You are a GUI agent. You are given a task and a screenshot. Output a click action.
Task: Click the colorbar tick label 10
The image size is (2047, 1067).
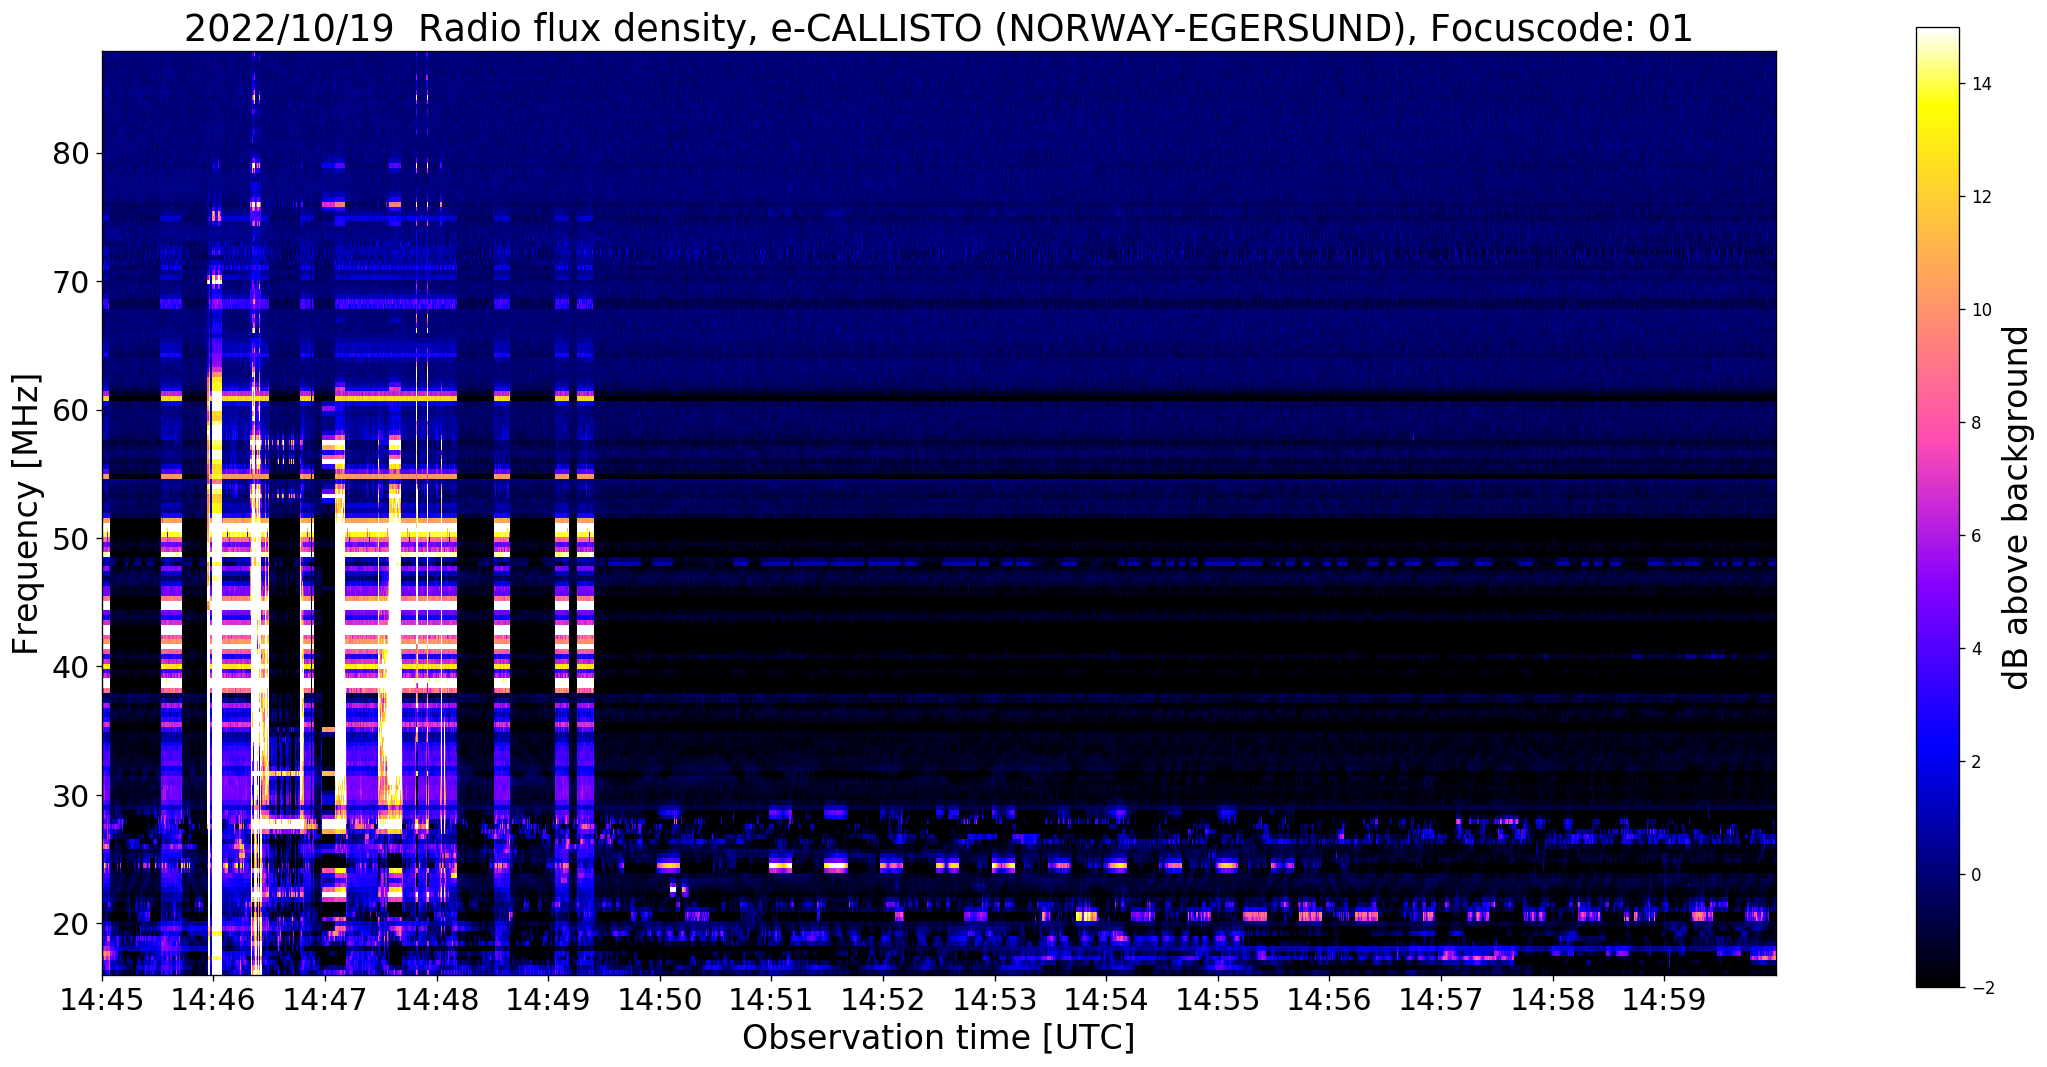[x=1980, y=310]
